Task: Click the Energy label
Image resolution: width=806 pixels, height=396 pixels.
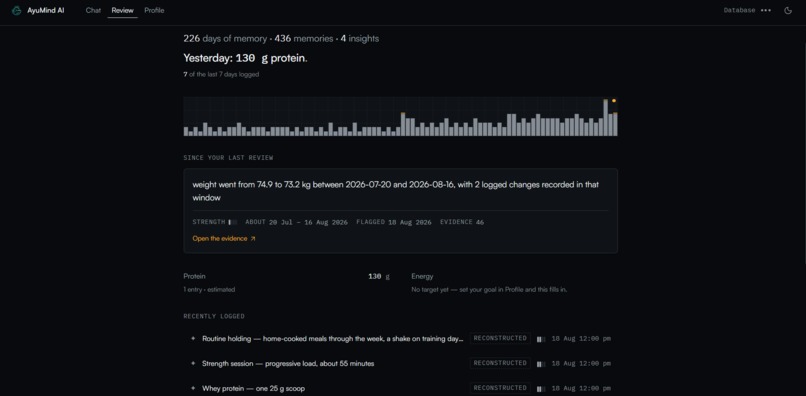Action: [x=422, y=276]
